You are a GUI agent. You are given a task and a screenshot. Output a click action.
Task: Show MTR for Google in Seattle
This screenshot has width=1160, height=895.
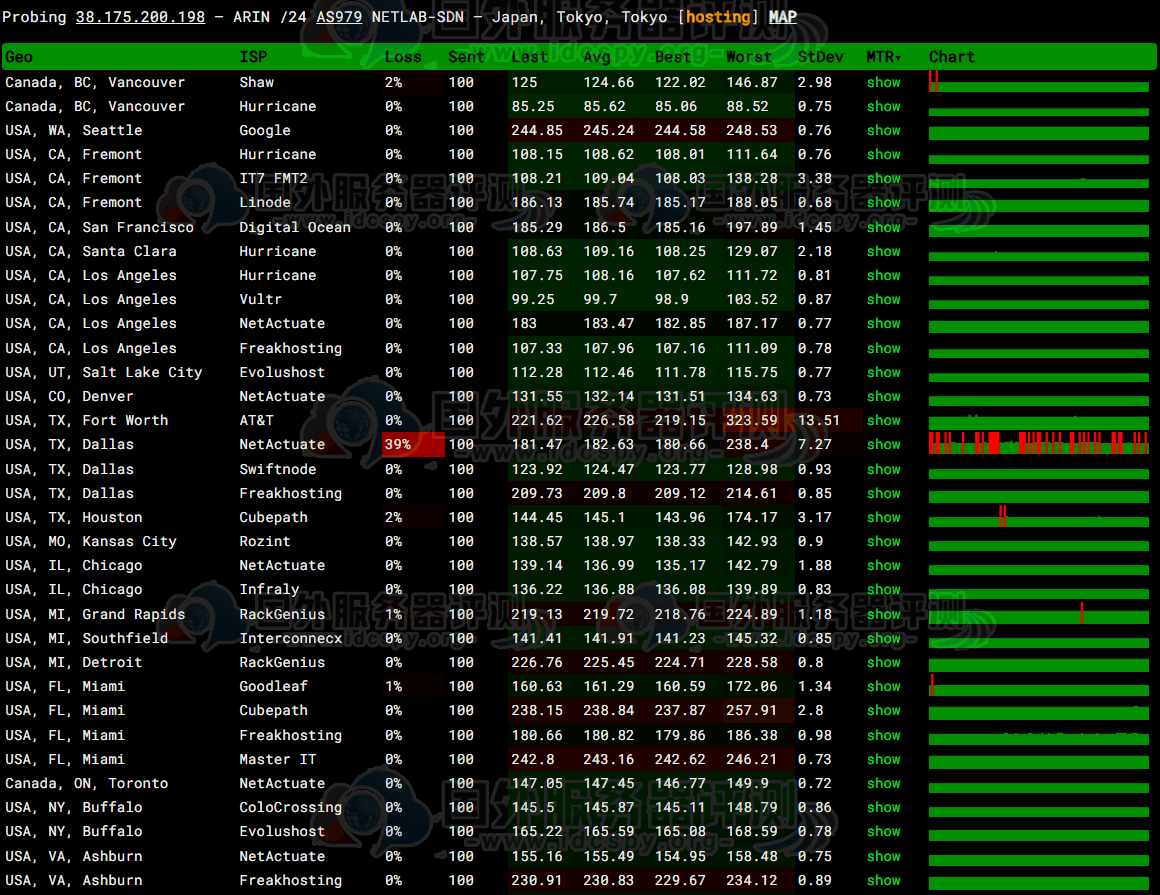[884, 130]
